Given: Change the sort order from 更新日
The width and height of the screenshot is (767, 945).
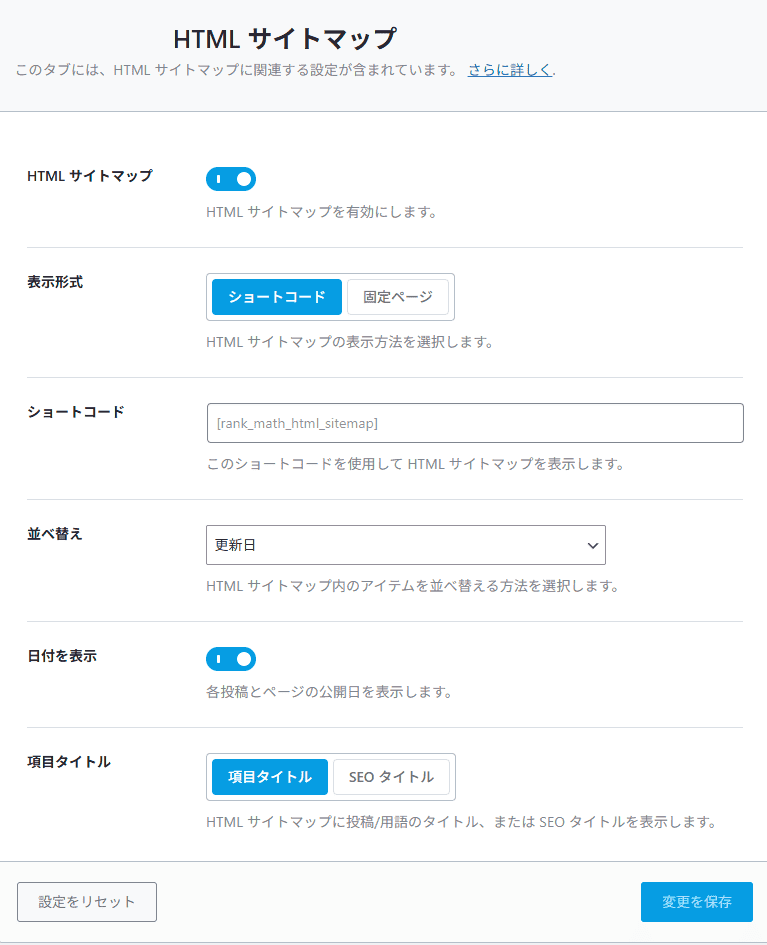Looking at the screenshot, I should 406,545.
